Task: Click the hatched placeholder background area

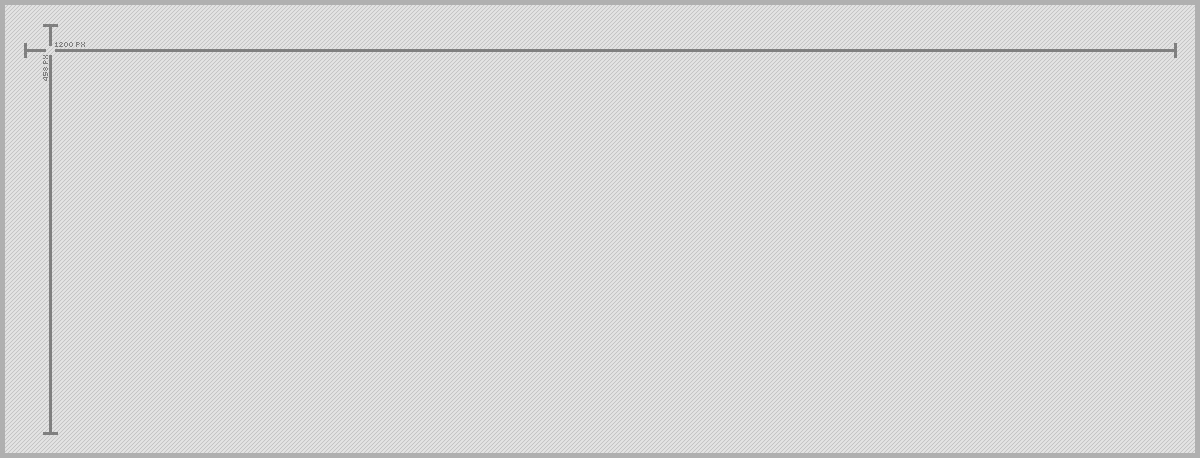Action: [620, 250]
